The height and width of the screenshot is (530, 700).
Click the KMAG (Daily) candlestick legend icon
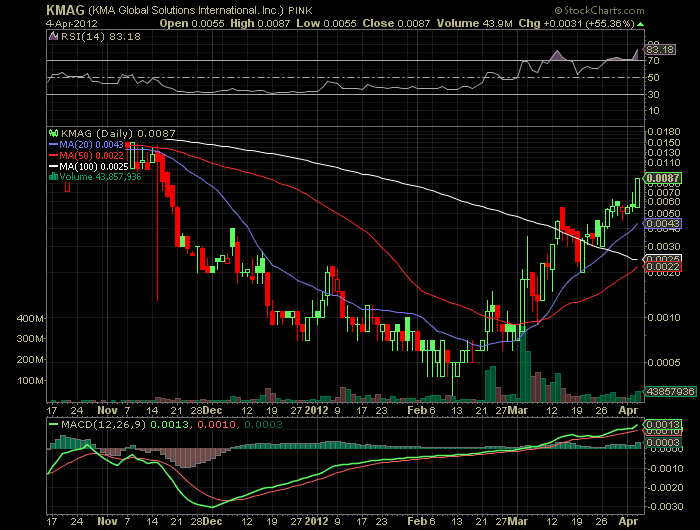point(52,132)
